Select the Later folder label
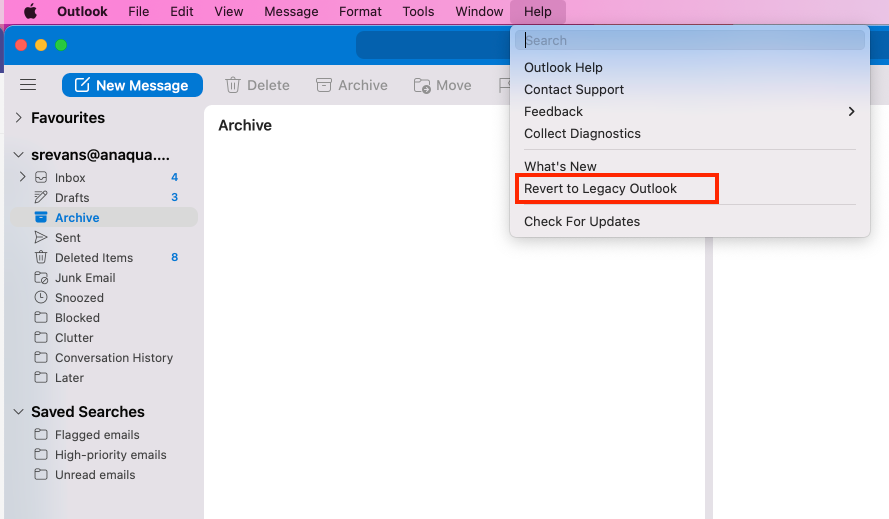 (69, 378)
